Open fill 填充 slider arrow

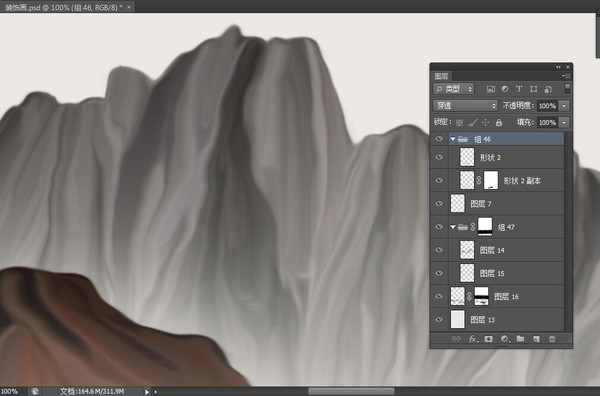coord(564,122)
